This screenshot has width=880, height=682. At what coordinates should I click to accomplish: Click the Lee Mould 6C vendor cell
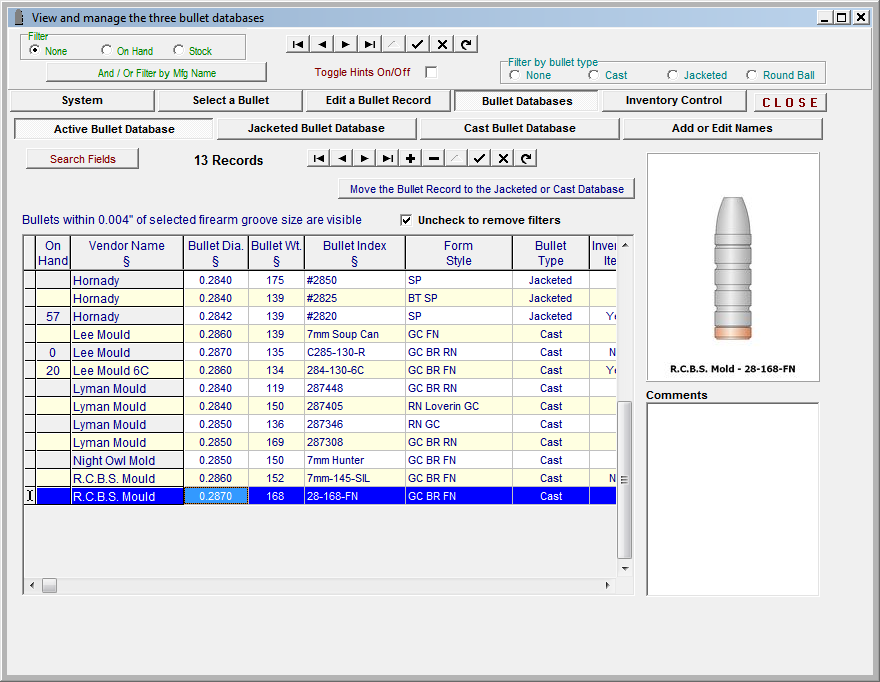[x=127, y=370]
